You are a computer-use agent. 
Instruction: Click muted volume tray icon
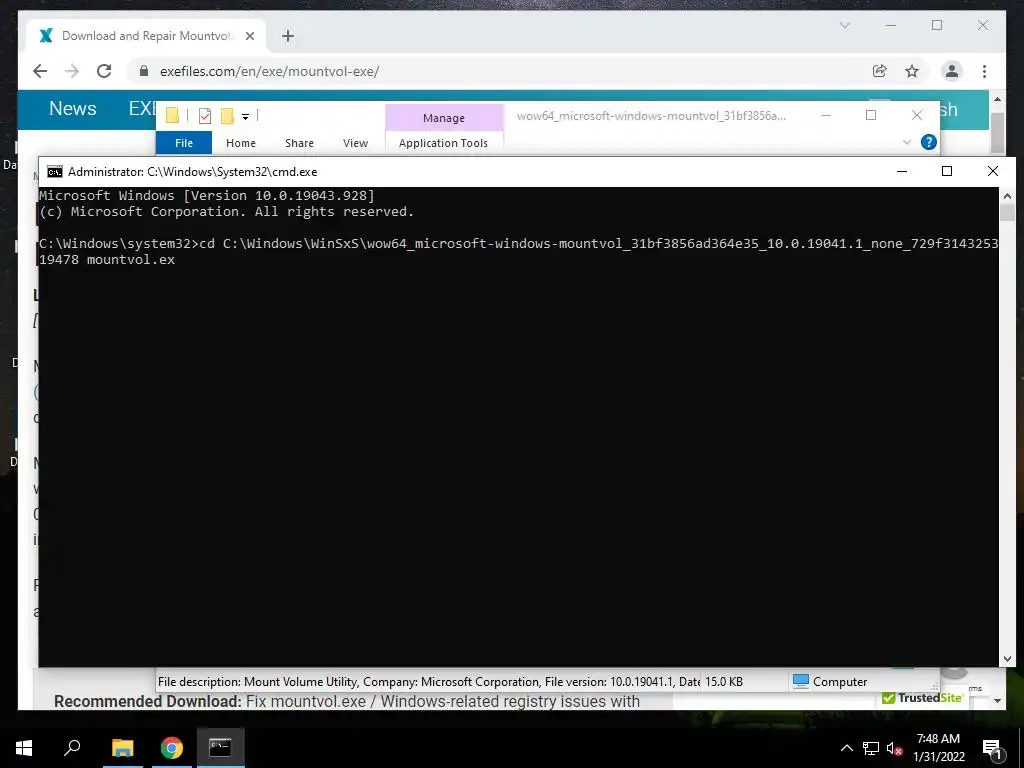(895, 748)
